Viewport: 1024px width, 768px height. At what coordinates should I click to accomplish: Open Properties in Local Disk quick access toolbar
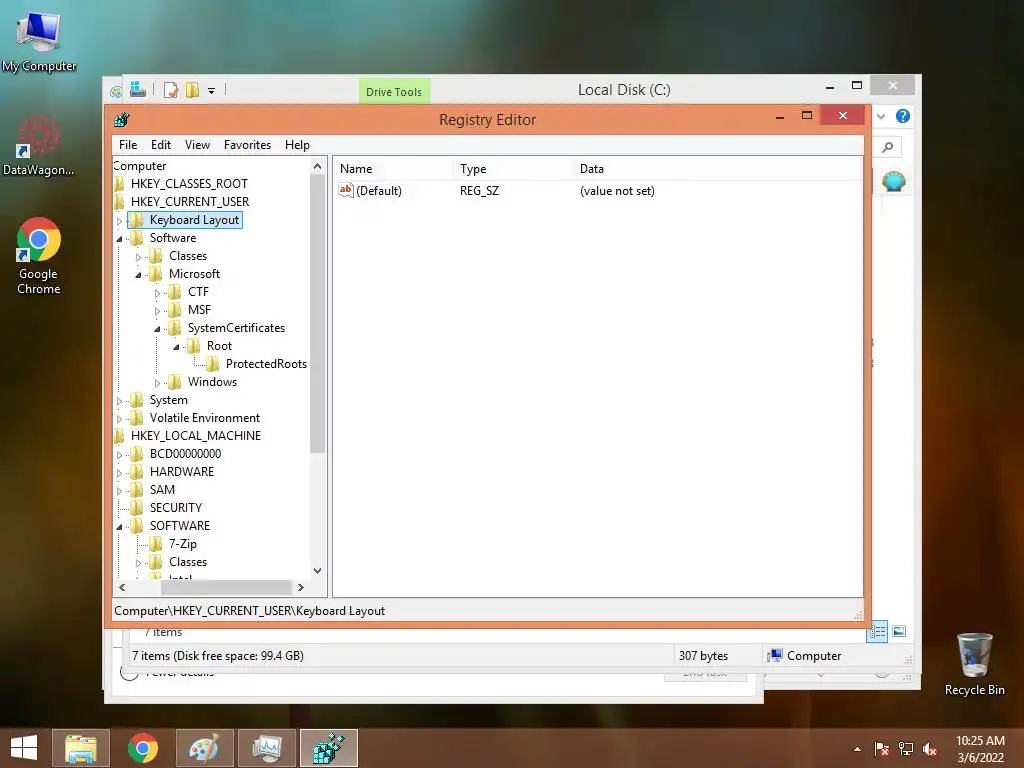point(171,90)
